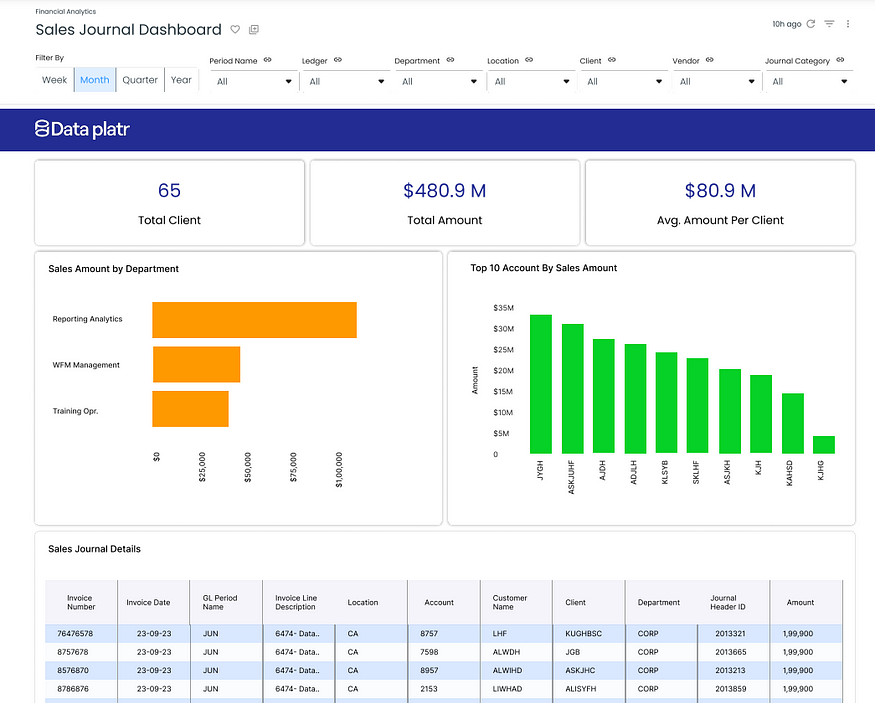Click the Invoice Number column header
This screenshot has height=703, width=875.
click(x=81, y=602)
